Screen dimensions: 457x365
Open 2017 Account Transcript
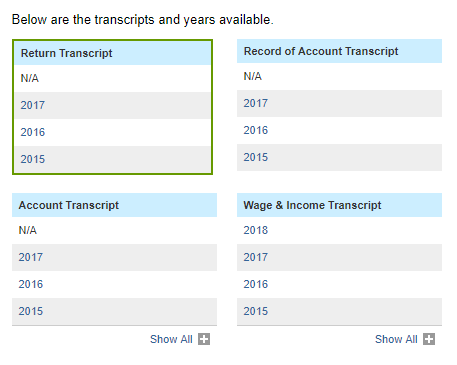(x=31, y=257)
